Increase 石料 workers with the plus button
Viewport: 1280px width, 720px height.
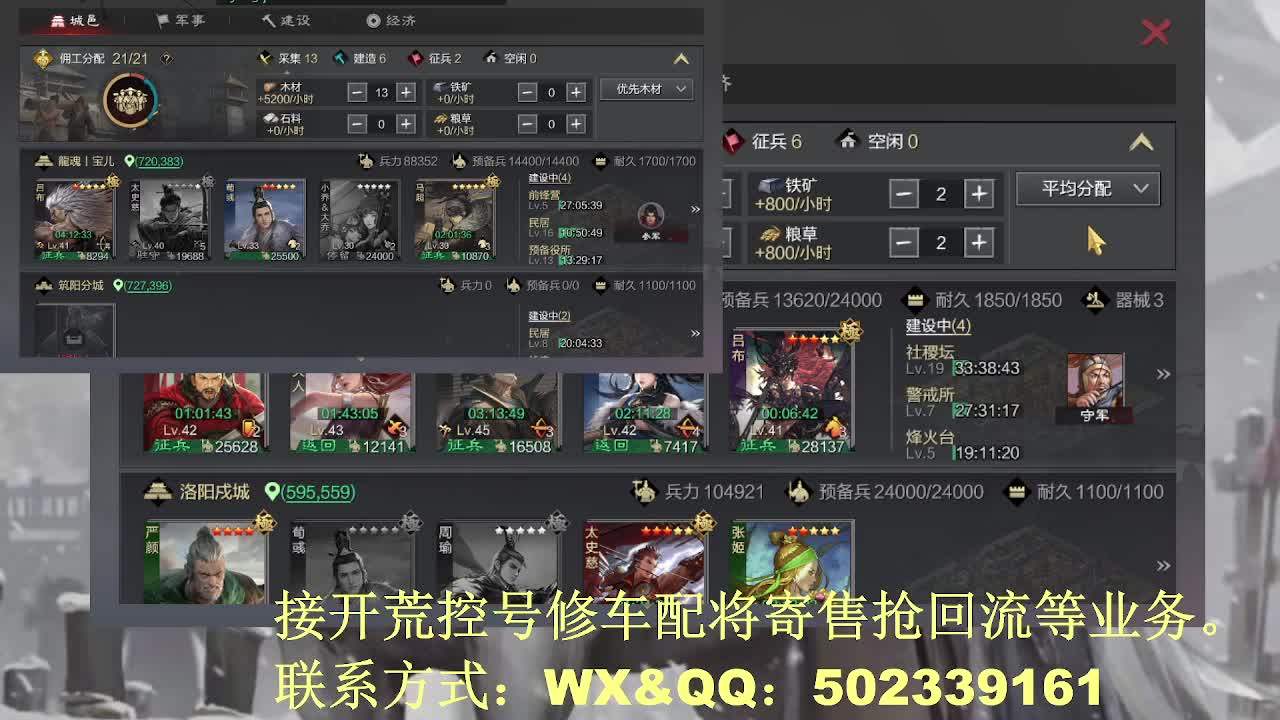pos(406,124)
